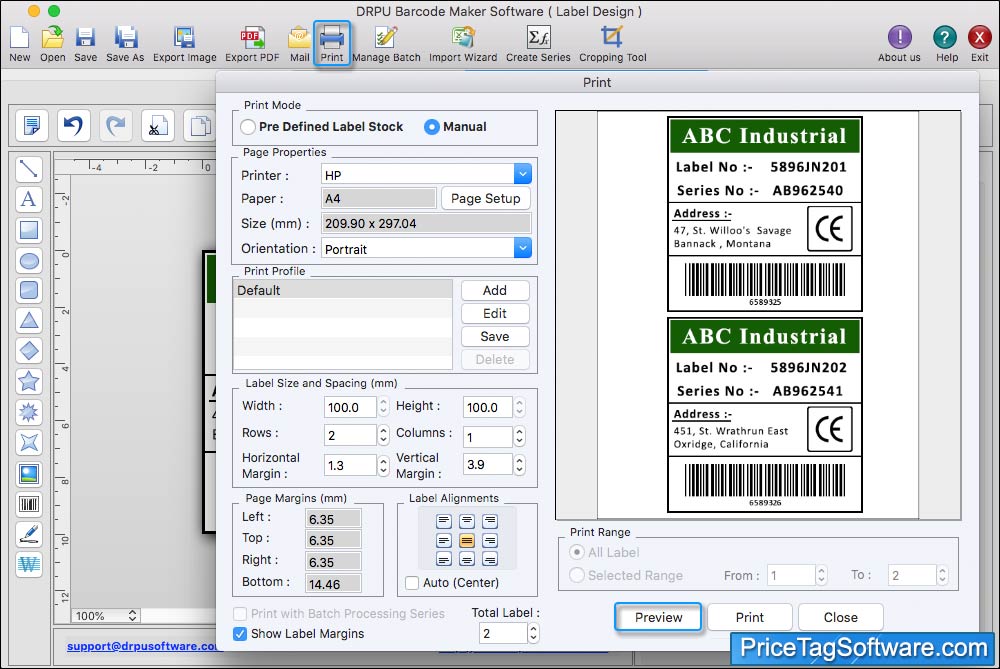Select Pre Defined Label Stock mode
Viewport: 1000px width, 669px height.
[248, 127]
